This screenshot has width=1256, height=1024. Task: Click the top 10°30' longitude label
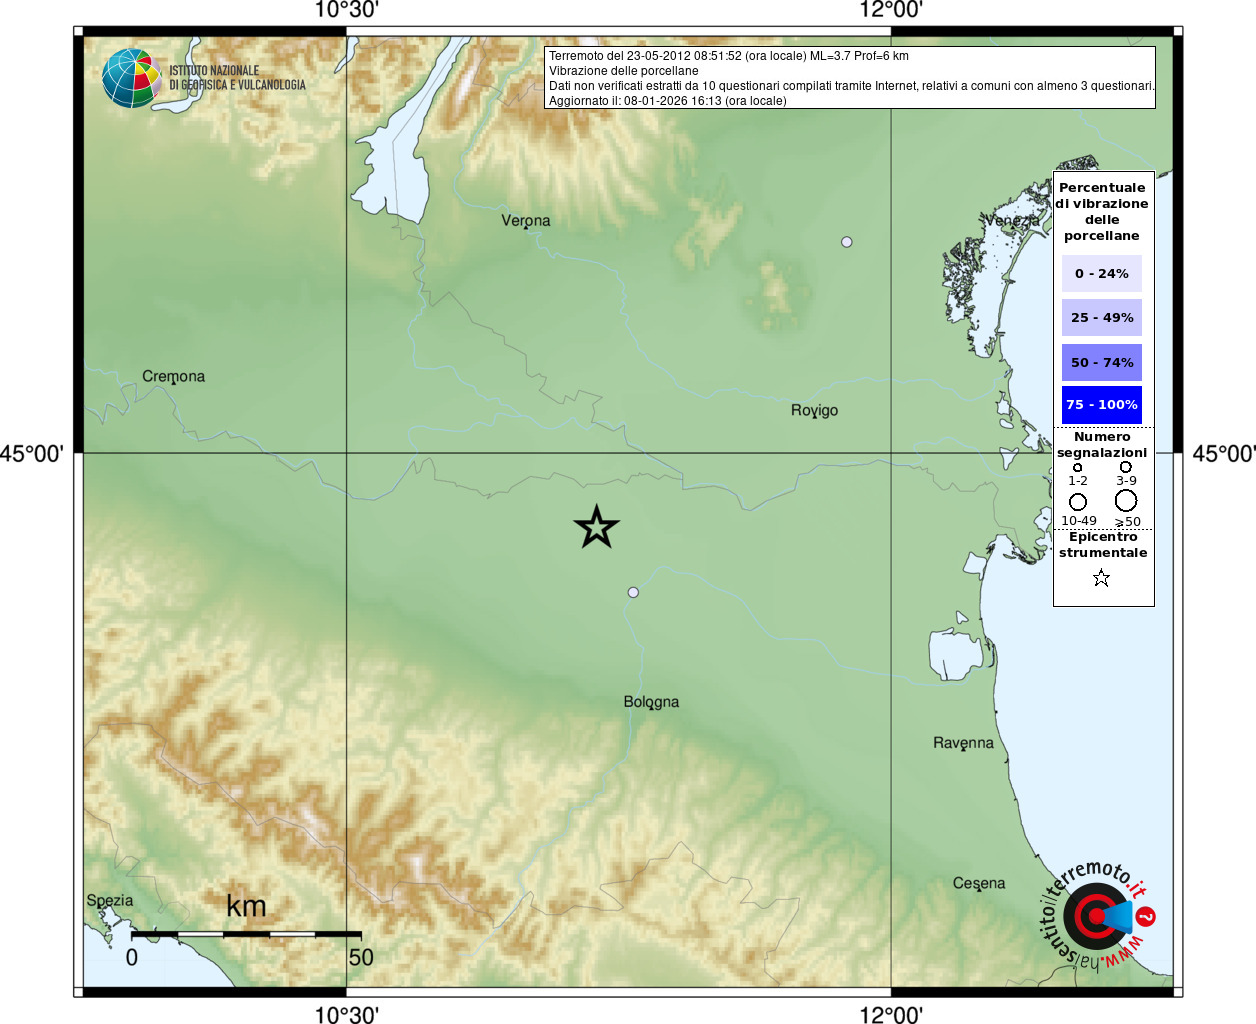[347, 10]
